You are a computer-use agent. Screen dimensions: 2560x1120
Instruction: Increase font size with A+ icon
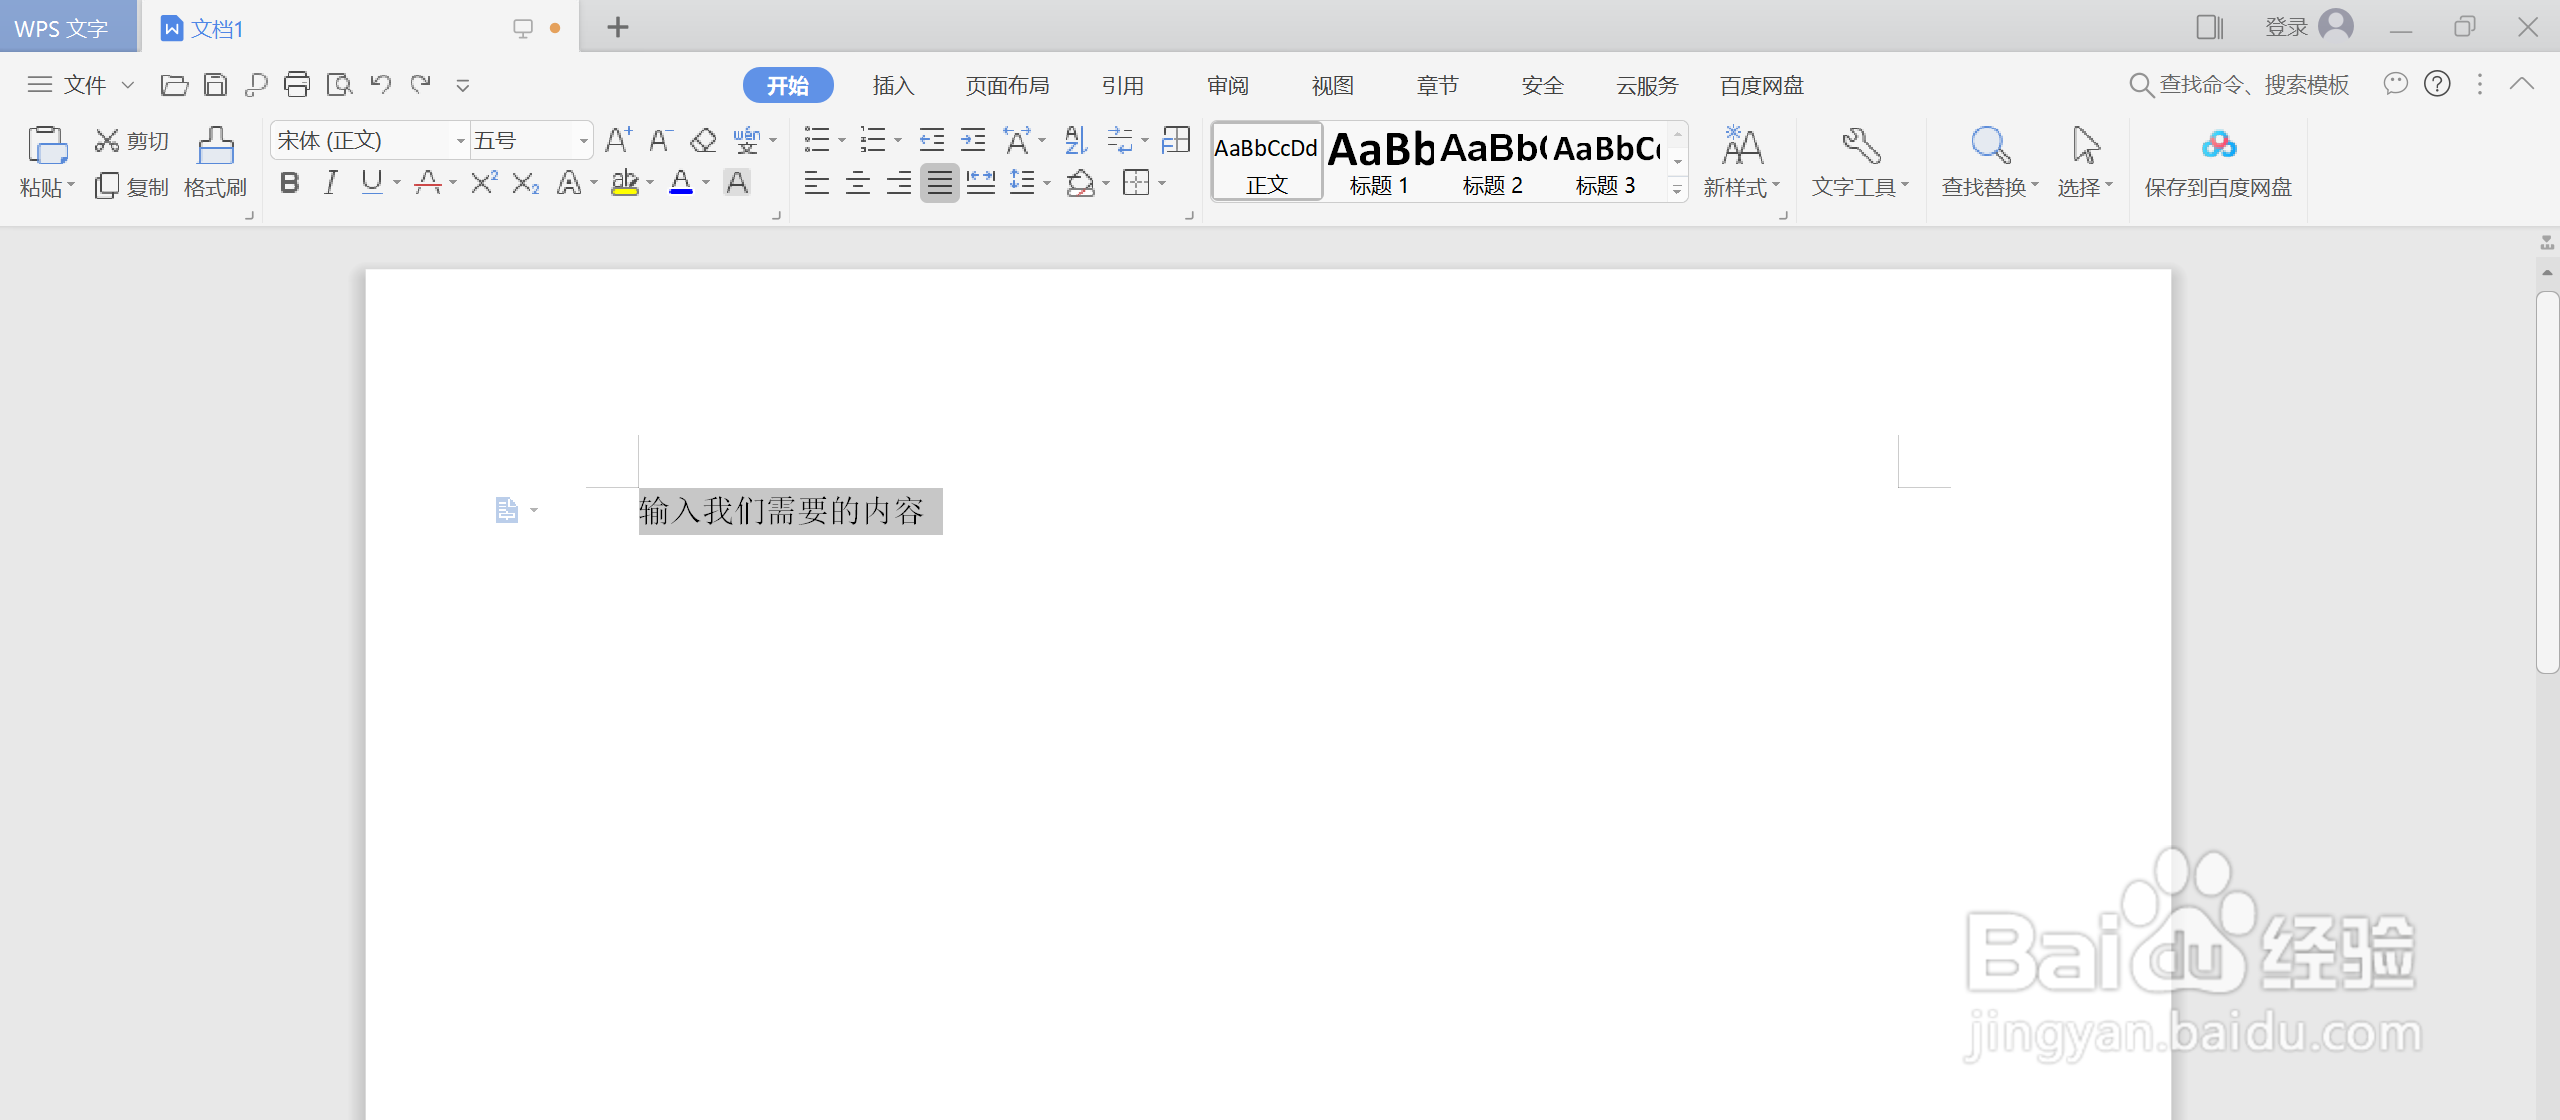(618, 141)
